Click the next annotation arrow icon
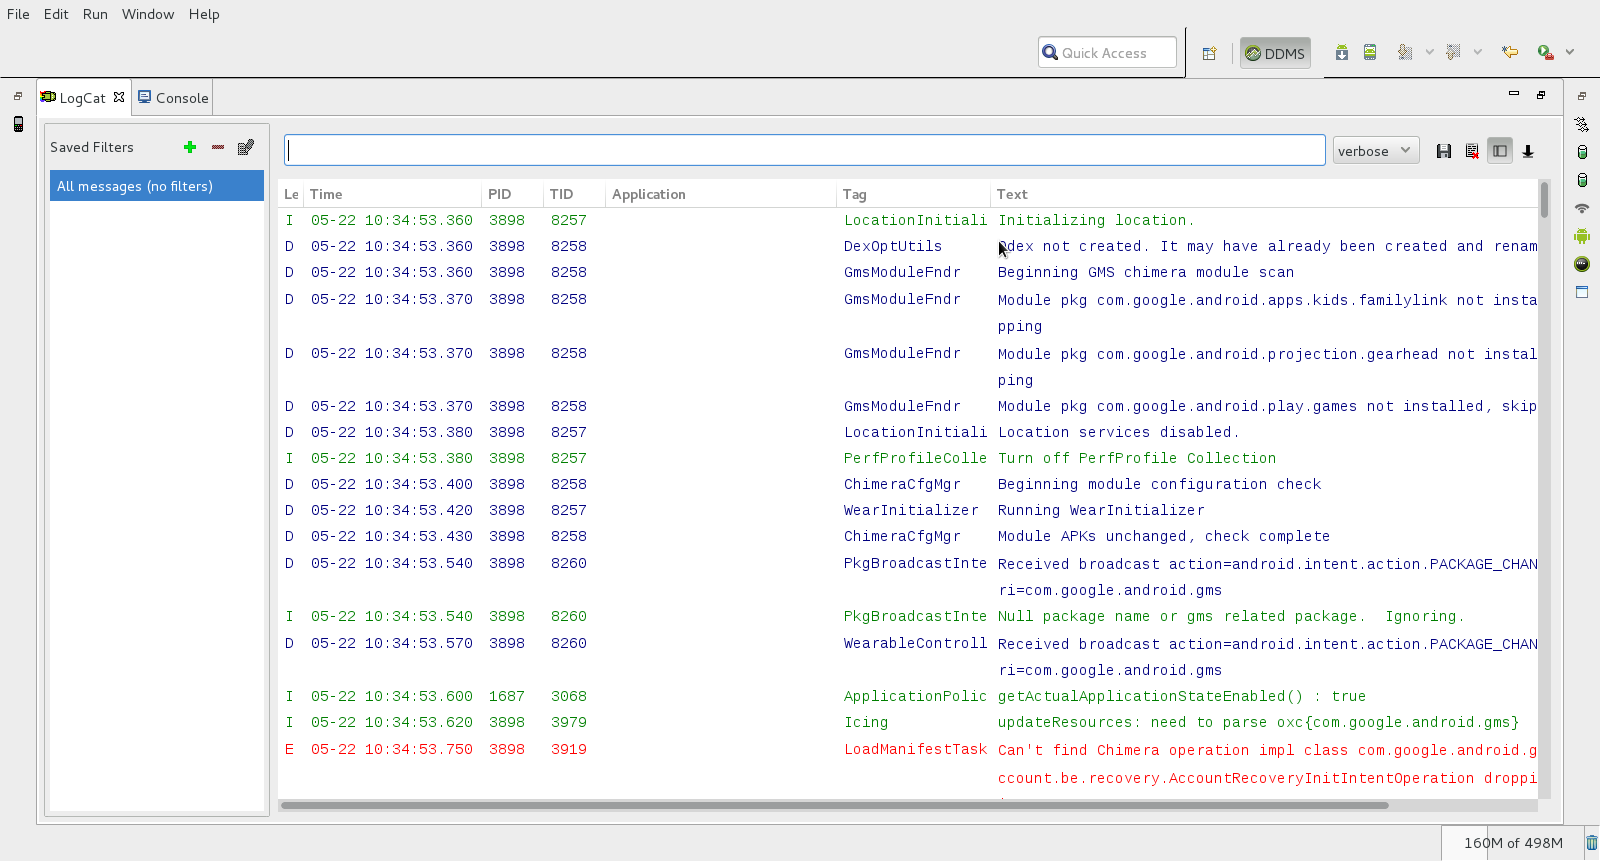Screen dimensions: 1600x861 (1405, 52)
